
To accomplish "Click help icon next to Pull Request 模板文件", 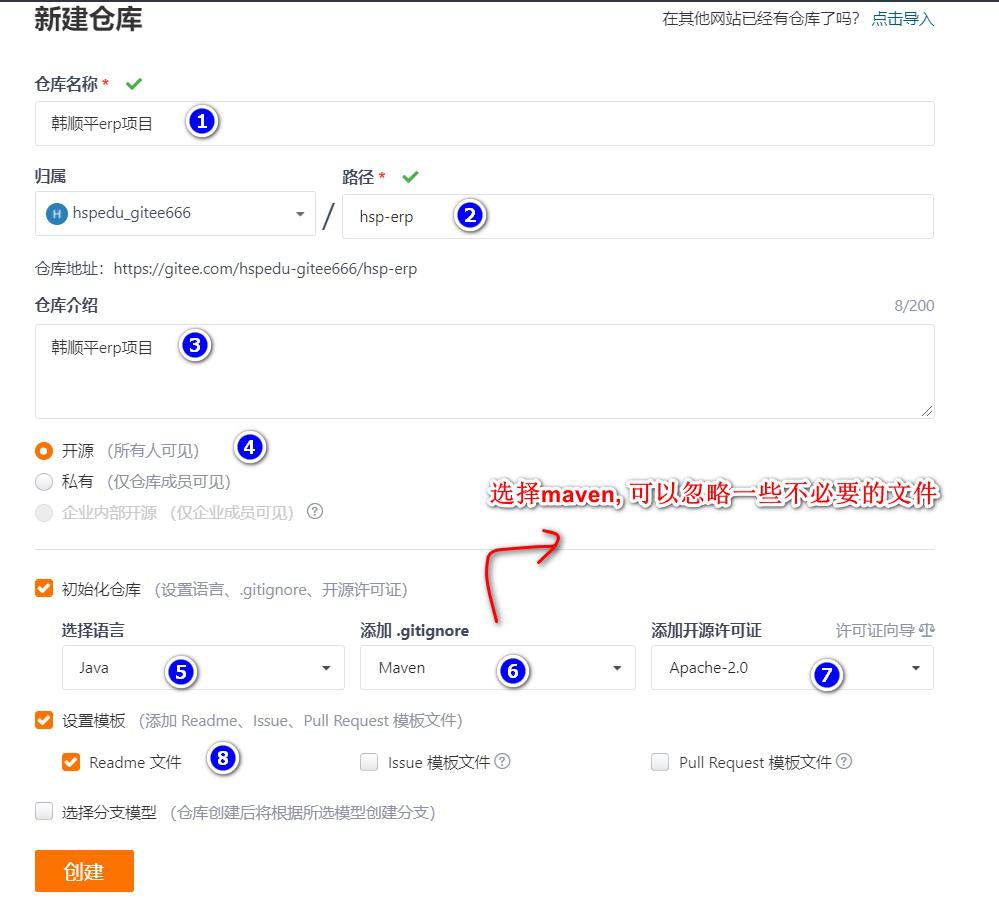I will pos(844,761).
